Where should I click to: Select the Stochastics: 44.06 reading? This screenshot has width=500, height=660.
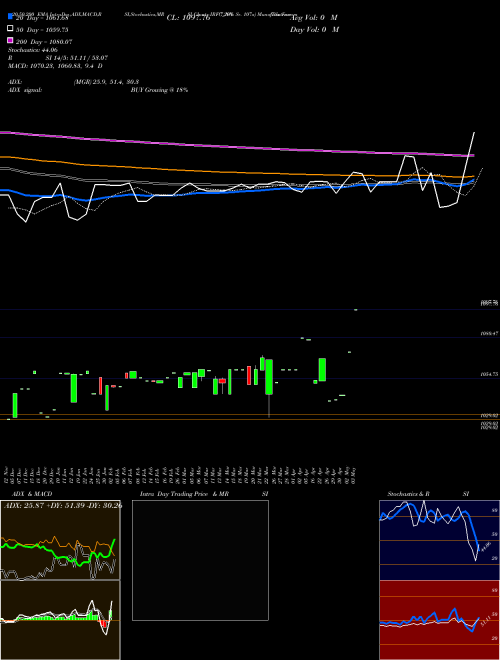point(33,50)
